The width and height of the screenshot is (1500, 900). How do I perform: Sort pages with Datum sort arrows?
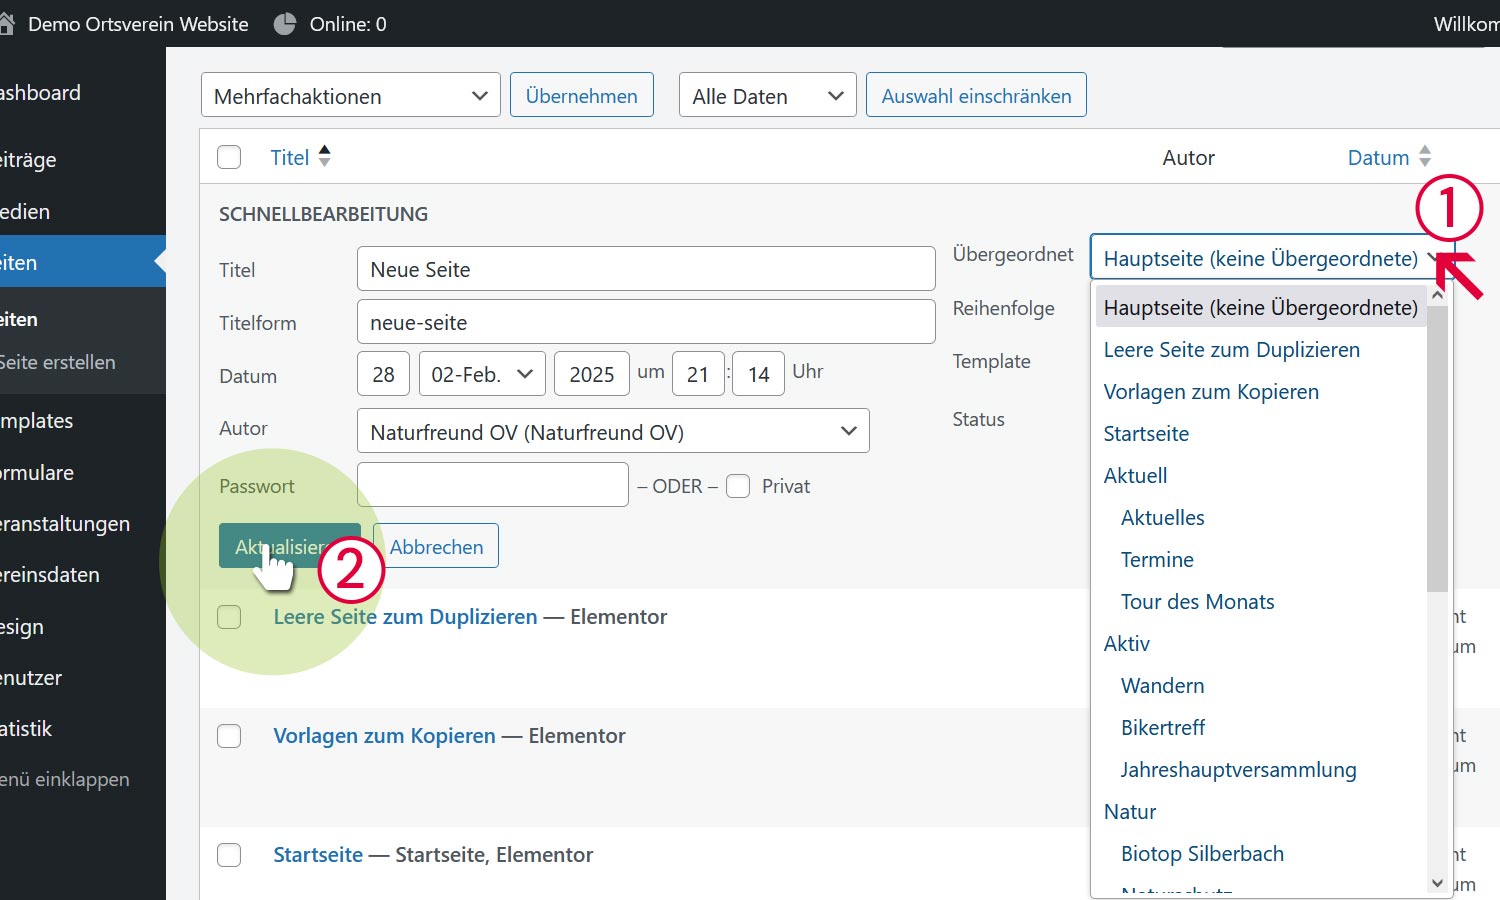point(1425,157)
